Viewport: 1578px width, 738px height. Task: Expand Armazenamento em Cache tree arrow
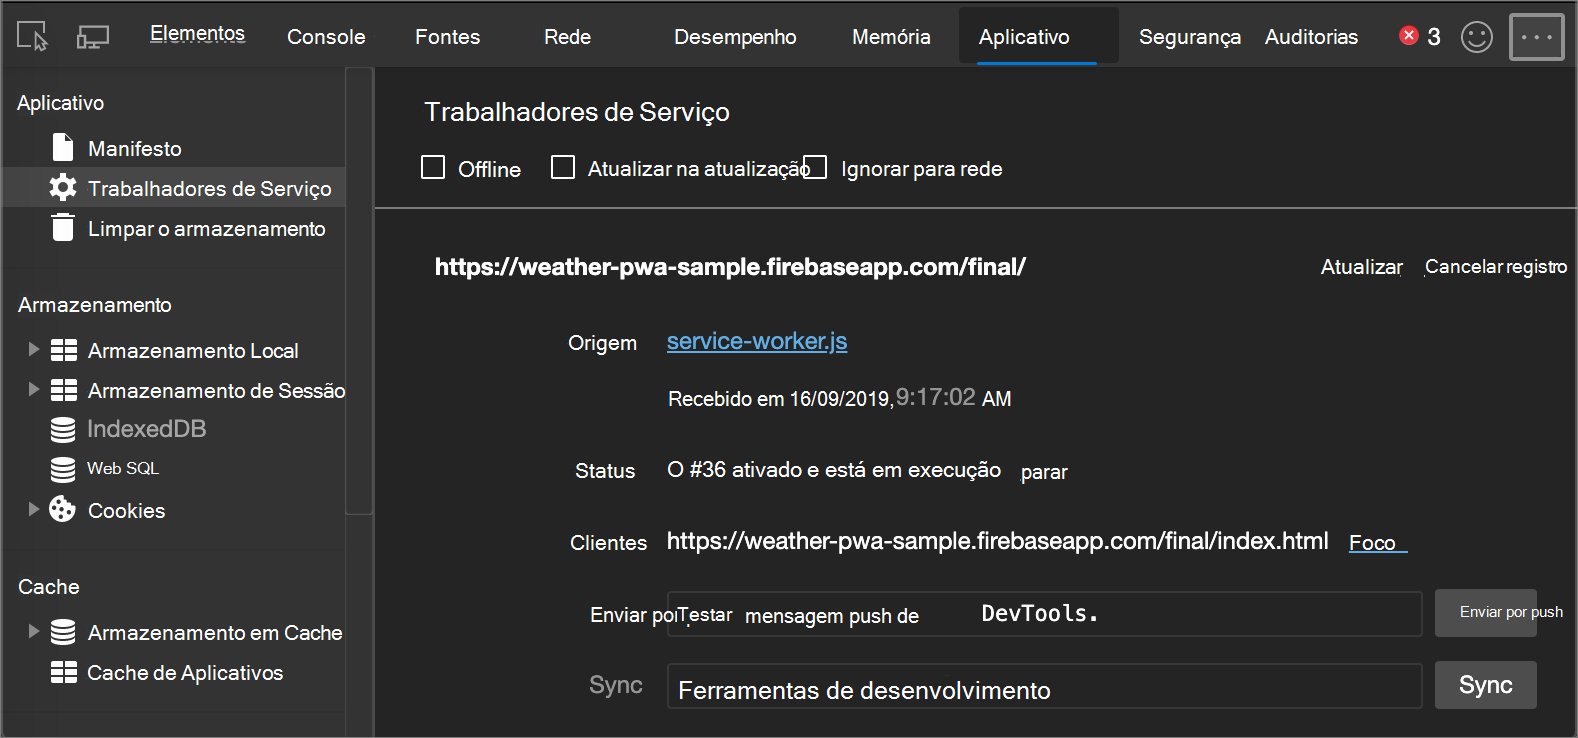point(33,631)
